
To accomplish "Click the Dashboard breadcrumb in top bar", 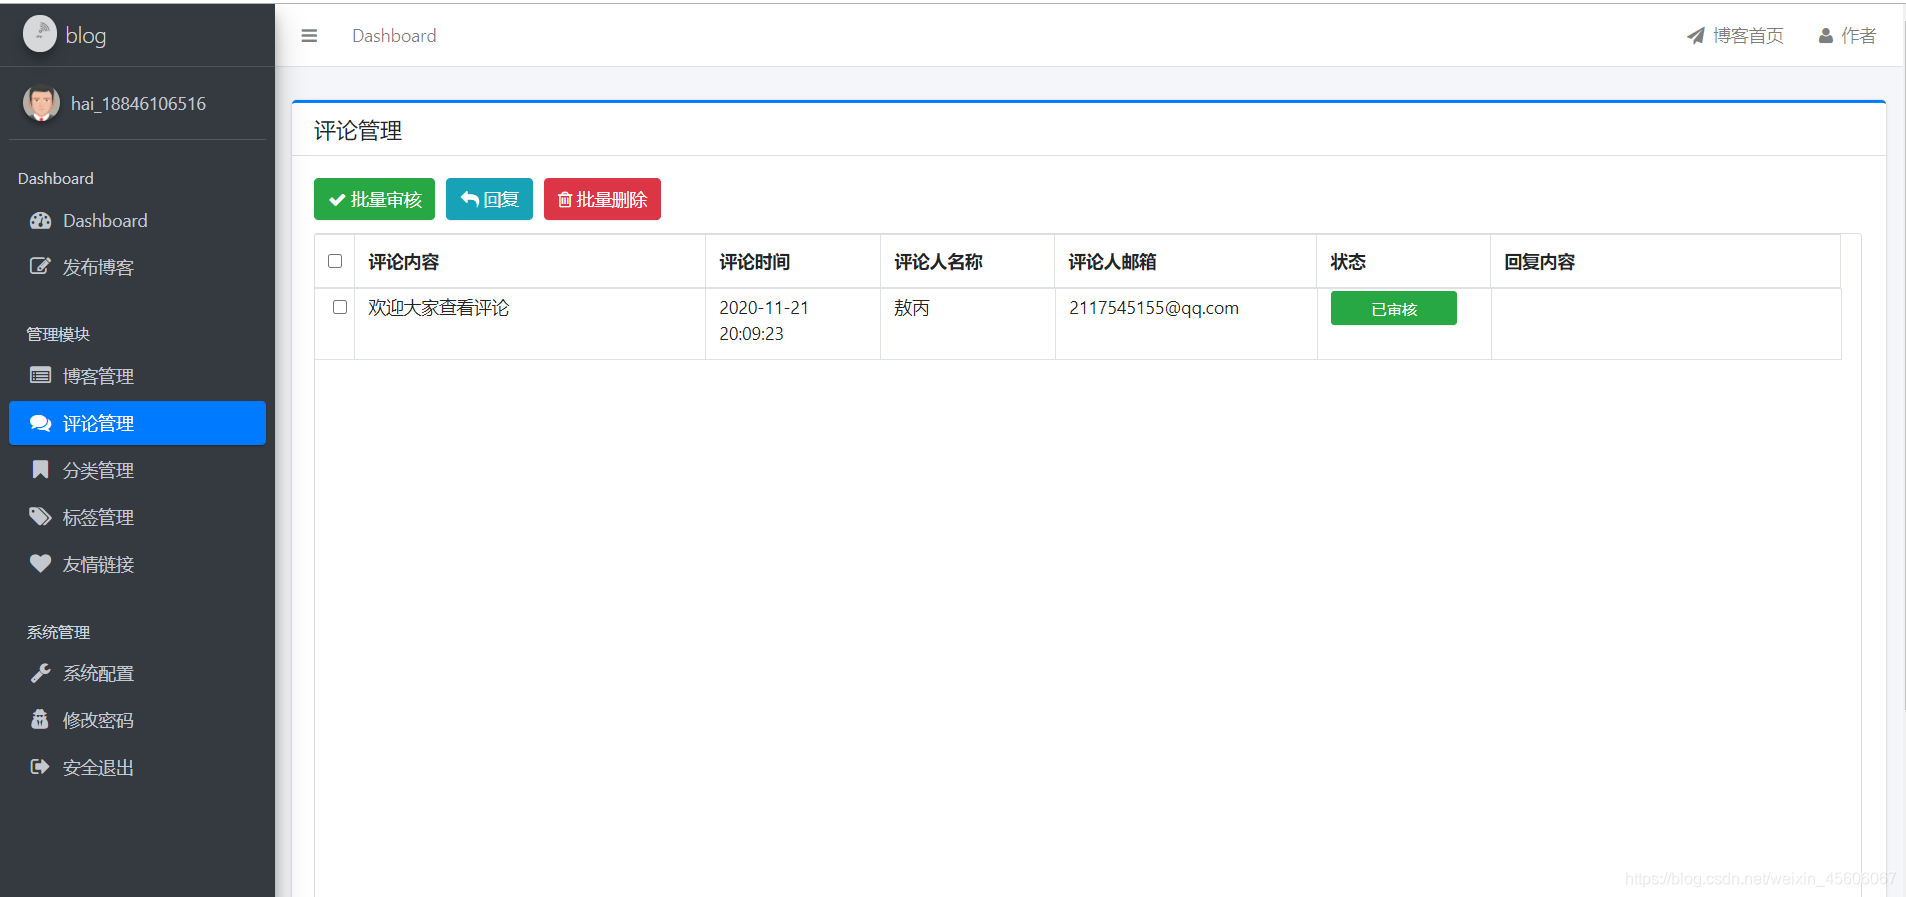I will pyautogui.click(x=394, y=36).
